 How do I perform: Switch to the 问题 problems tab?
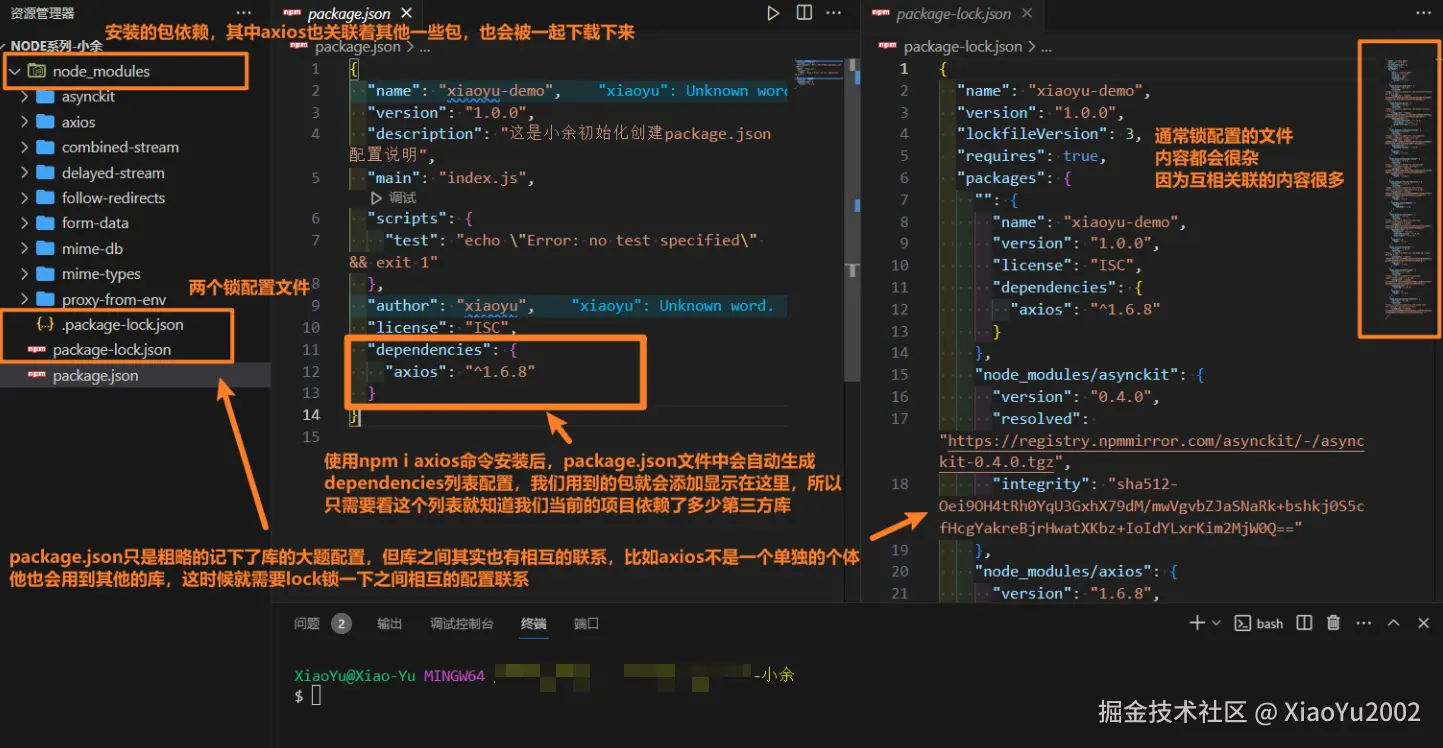(307, 623)
